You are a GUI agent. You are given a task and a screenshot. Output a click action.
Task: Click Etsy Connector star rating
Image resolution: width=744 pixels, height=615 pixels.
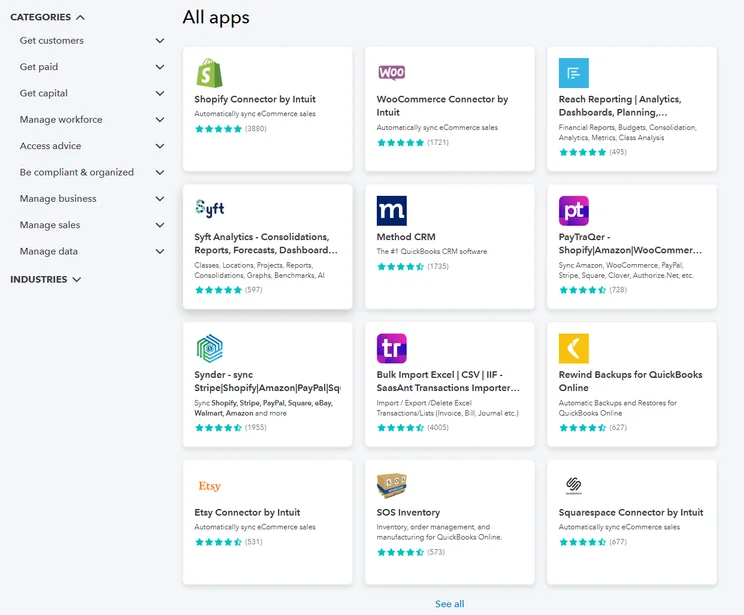[218, 542]
